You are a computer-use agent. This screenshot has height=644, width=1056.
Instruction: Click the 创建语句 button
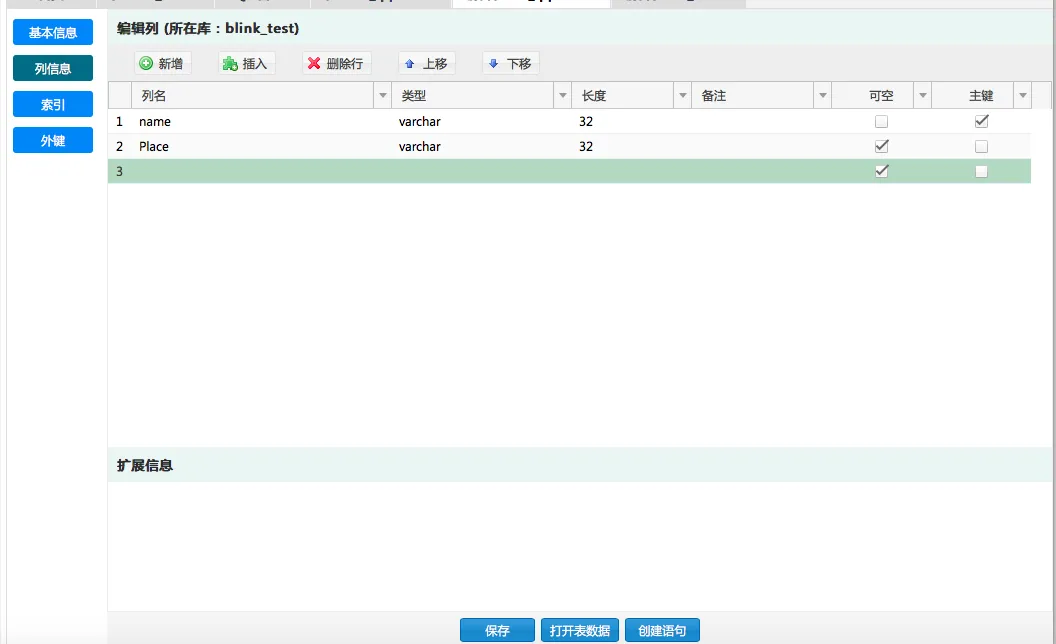point(662,631)
